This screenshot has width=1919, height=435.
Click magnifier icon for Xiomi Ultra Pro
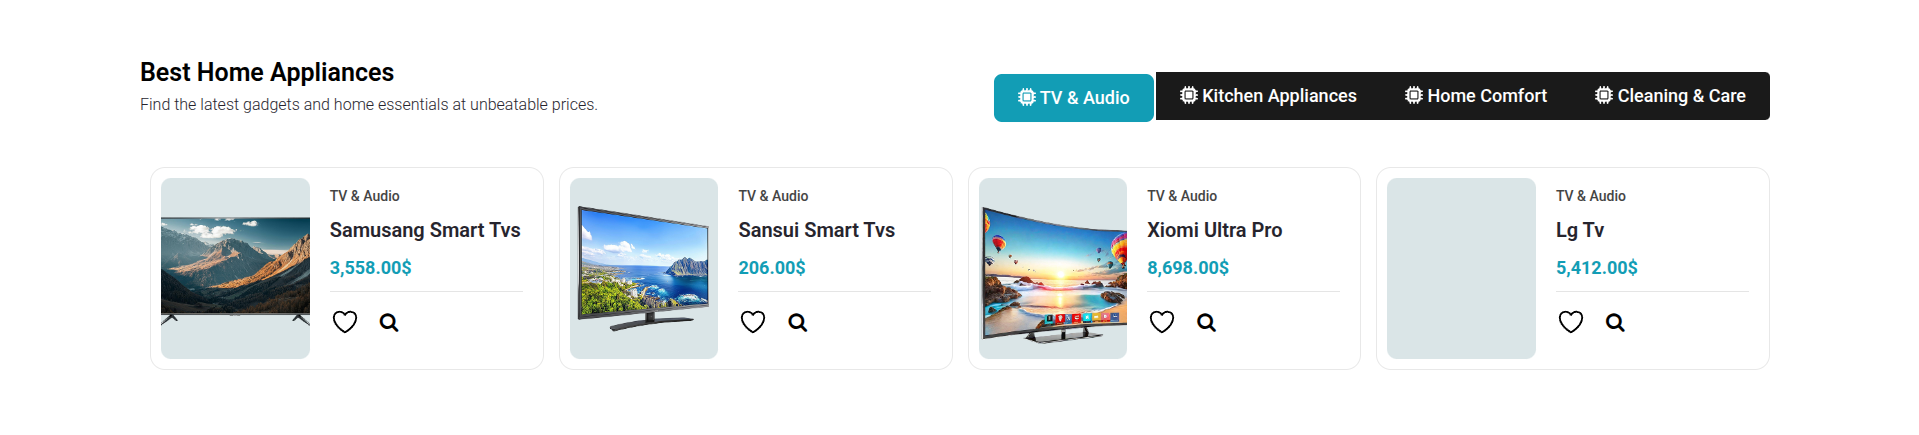[1206, 322]
